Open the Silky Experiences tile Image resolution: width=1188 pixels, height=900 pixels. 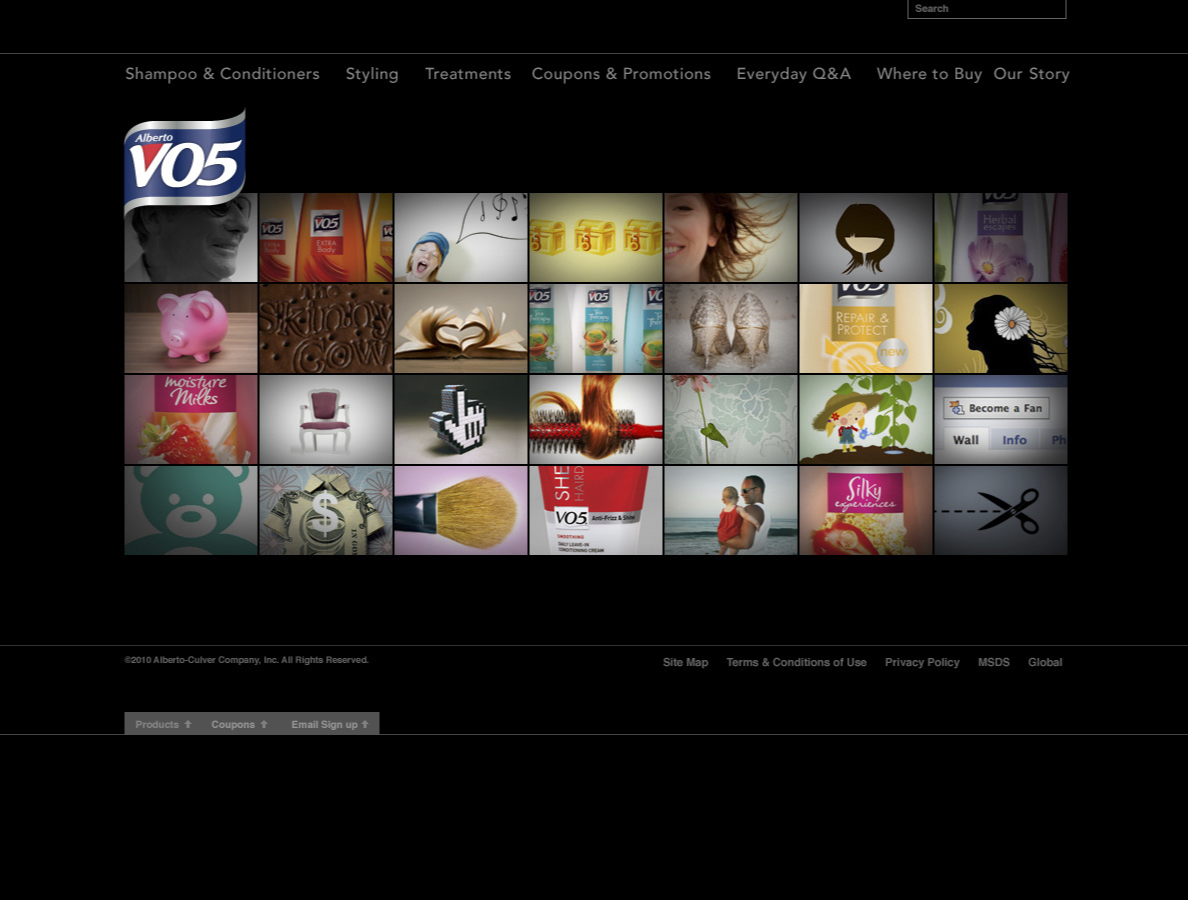[865, 511]
